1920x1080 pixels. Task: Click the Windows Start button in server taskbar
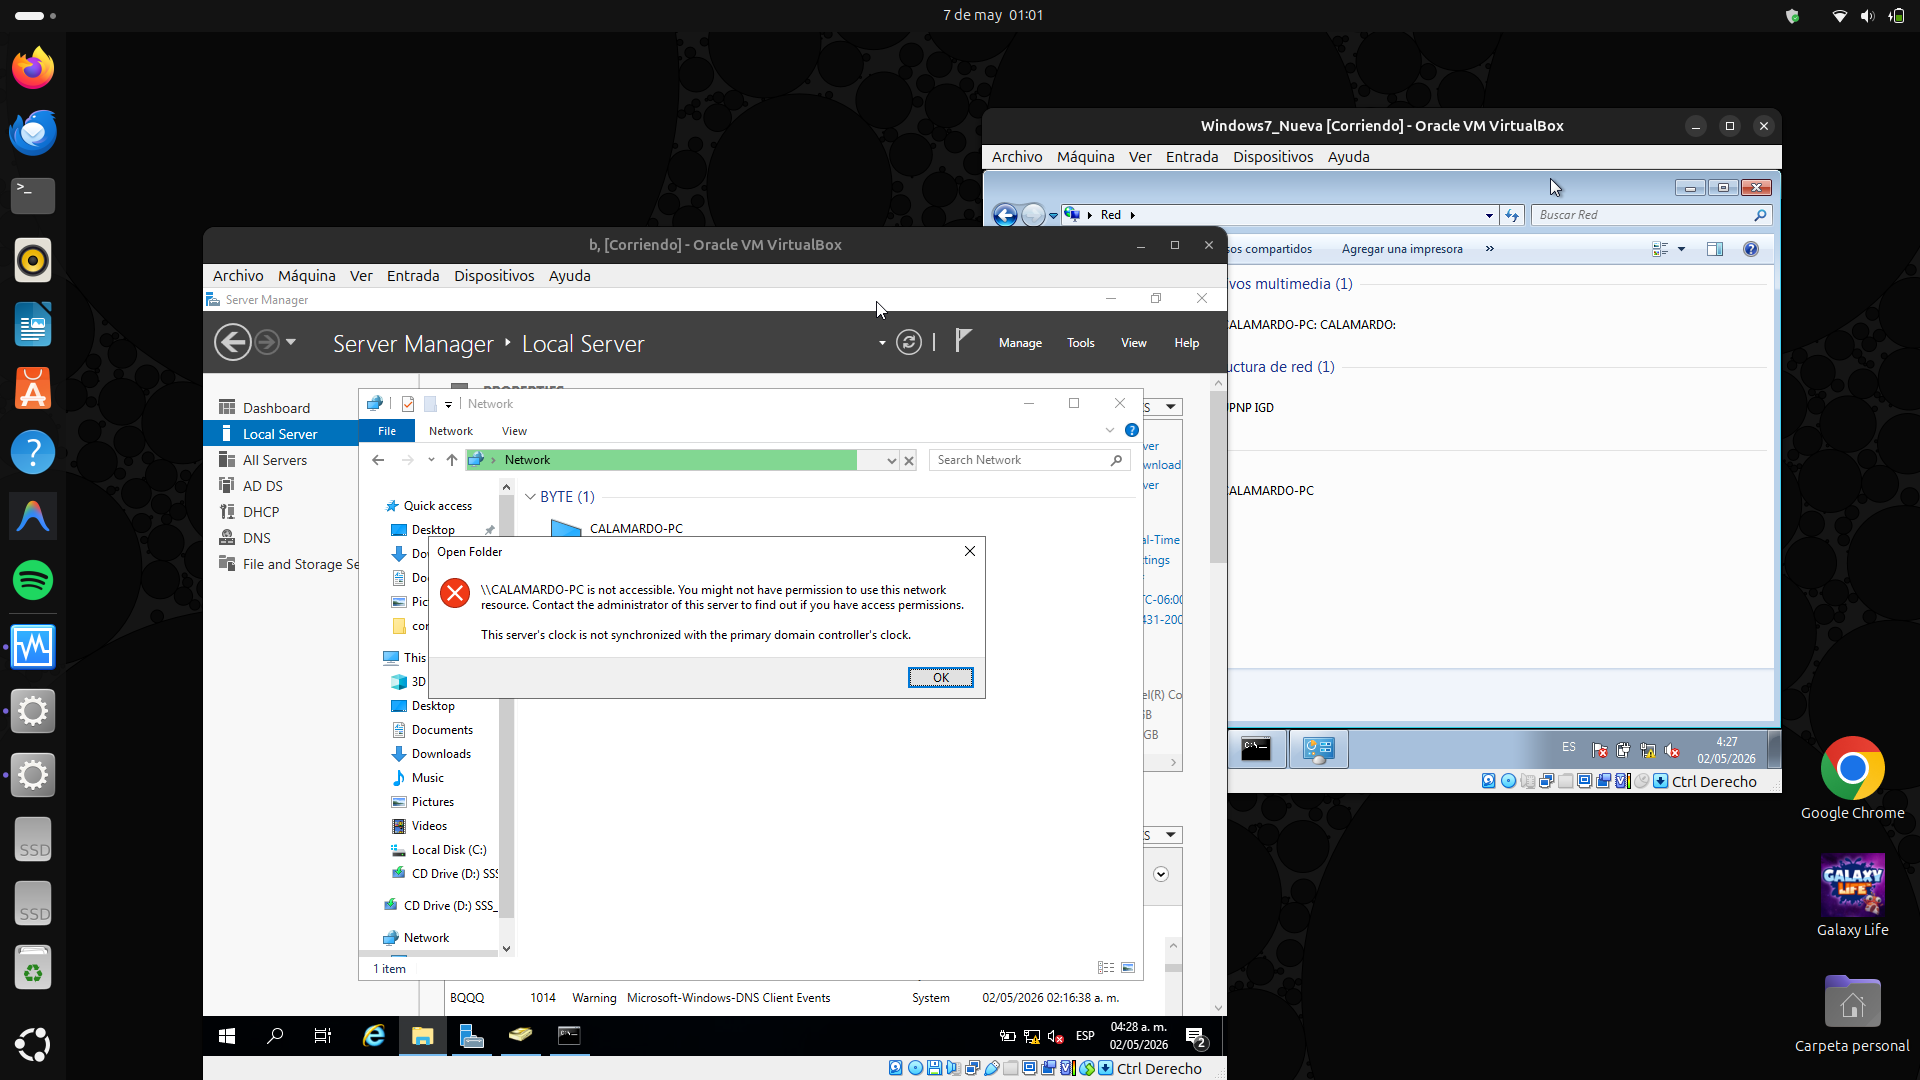pyautogui.click(x=227, y=1036)
